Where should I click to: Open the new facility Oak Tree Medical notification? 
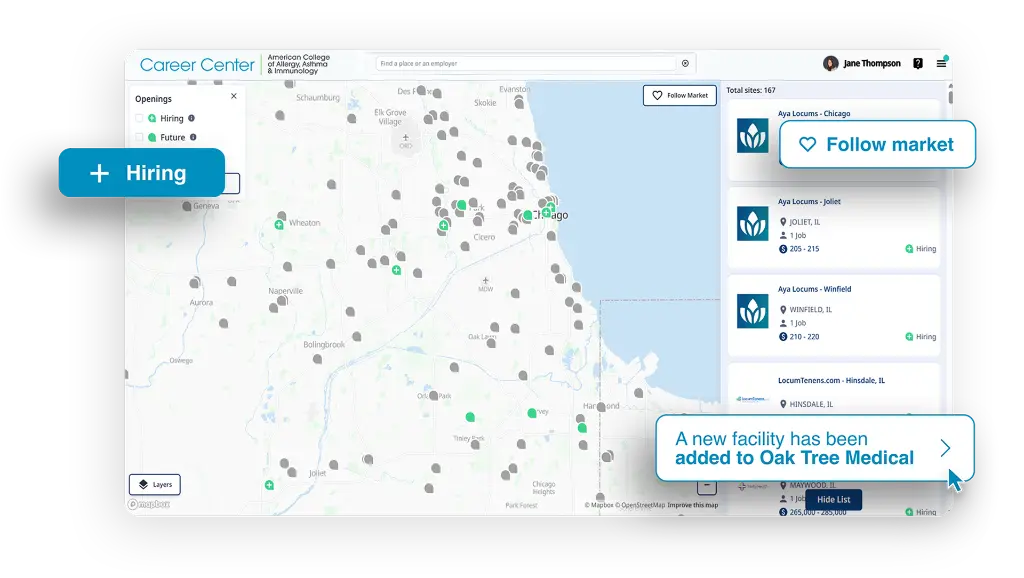pos(814,448)
